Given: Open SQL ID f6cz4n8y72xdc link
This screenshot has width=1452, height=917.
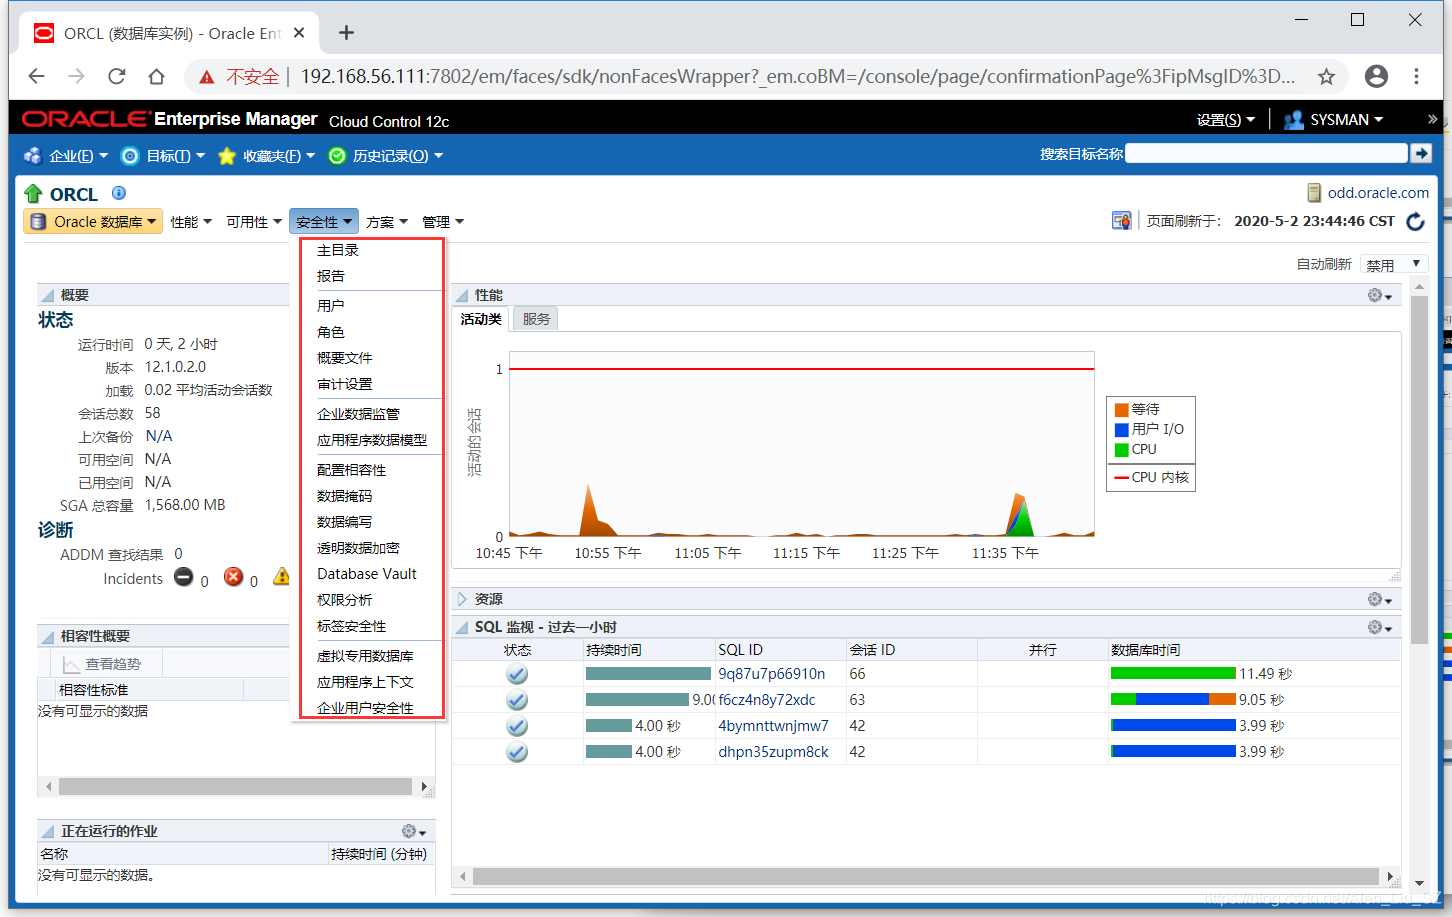Looking at the screenshot, I should (x=767, y=700).
